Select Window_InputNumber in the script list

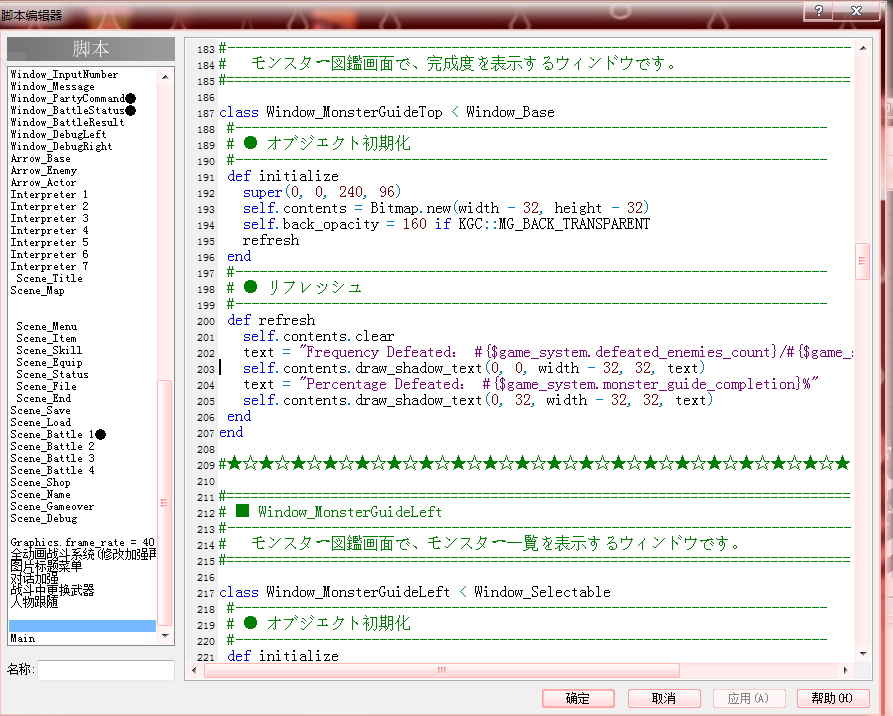(x=64, y=75)
